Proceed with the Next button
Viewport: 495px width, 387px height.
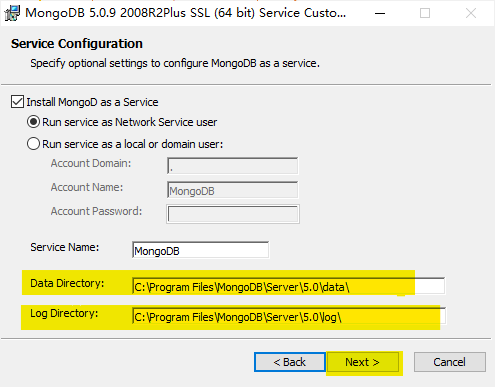point(363,362)
